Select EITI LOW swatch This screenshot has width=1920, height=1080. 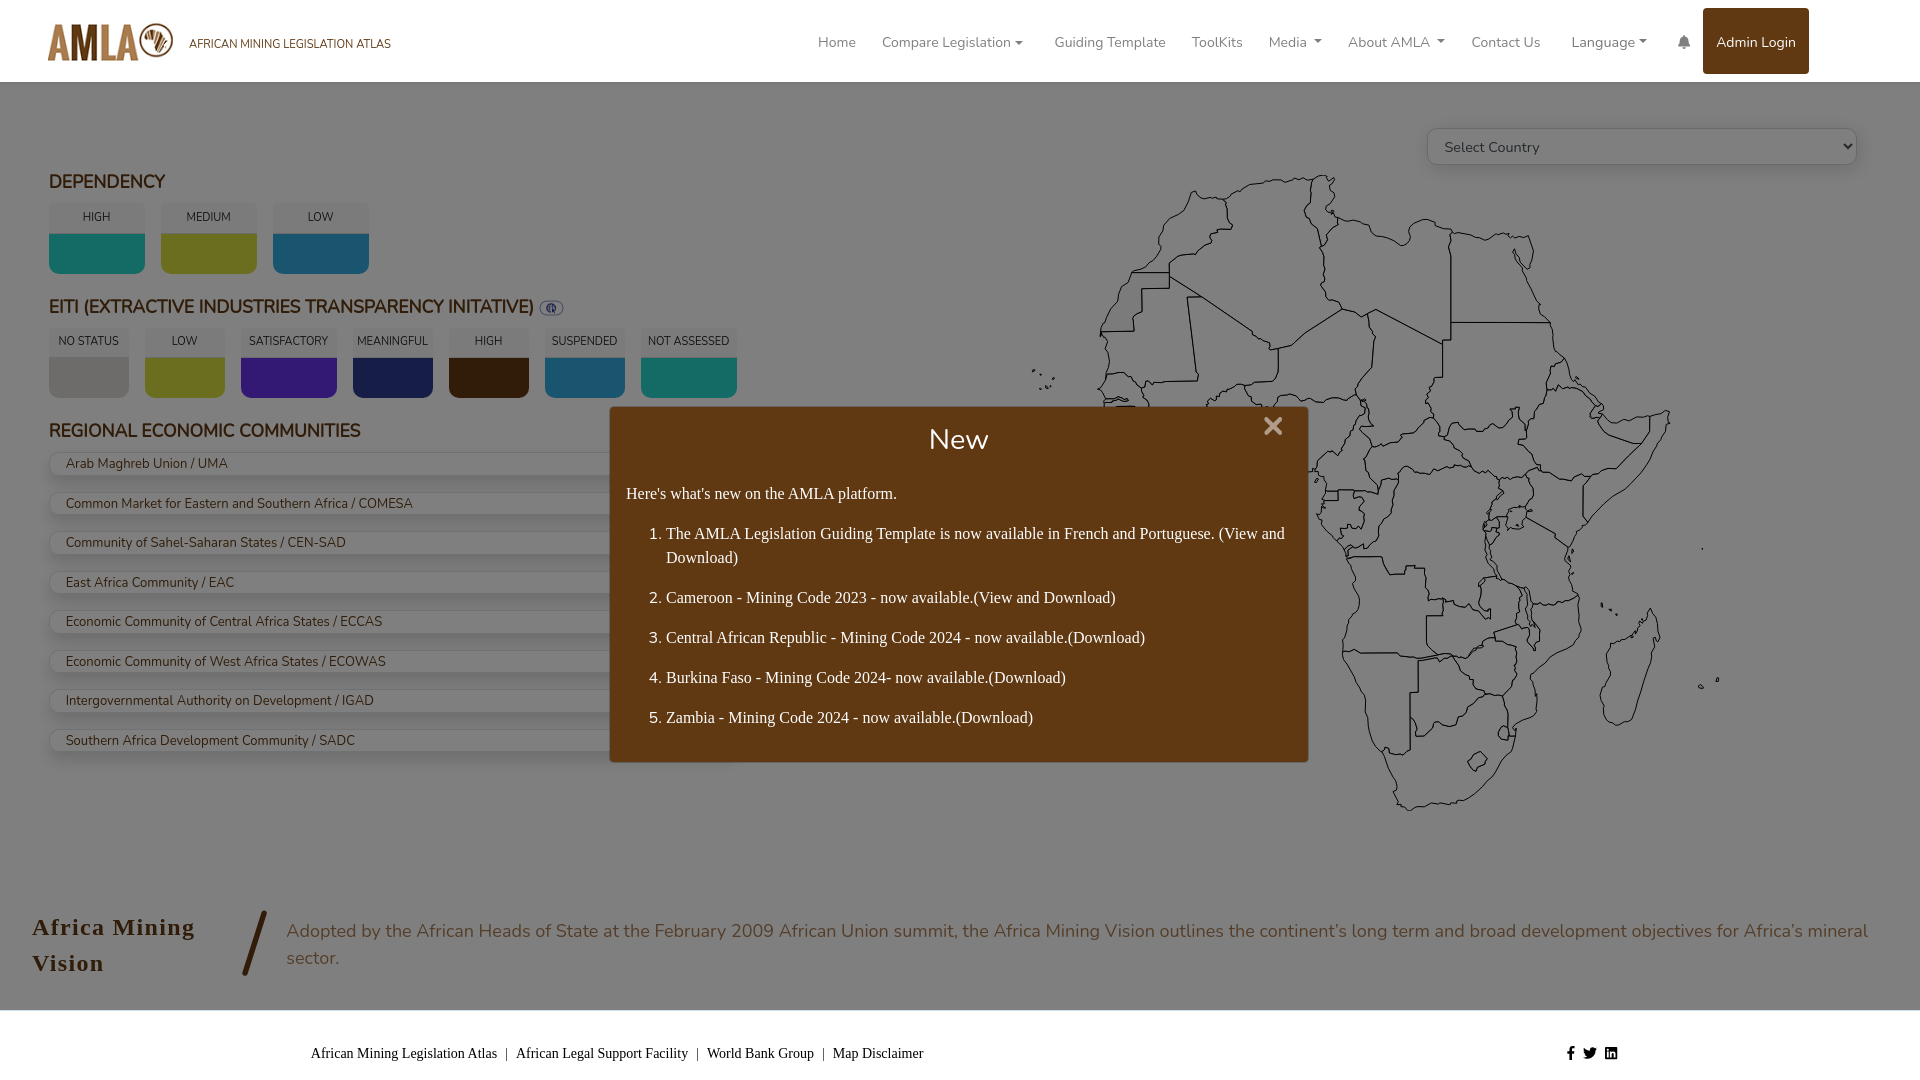point(185,377)
